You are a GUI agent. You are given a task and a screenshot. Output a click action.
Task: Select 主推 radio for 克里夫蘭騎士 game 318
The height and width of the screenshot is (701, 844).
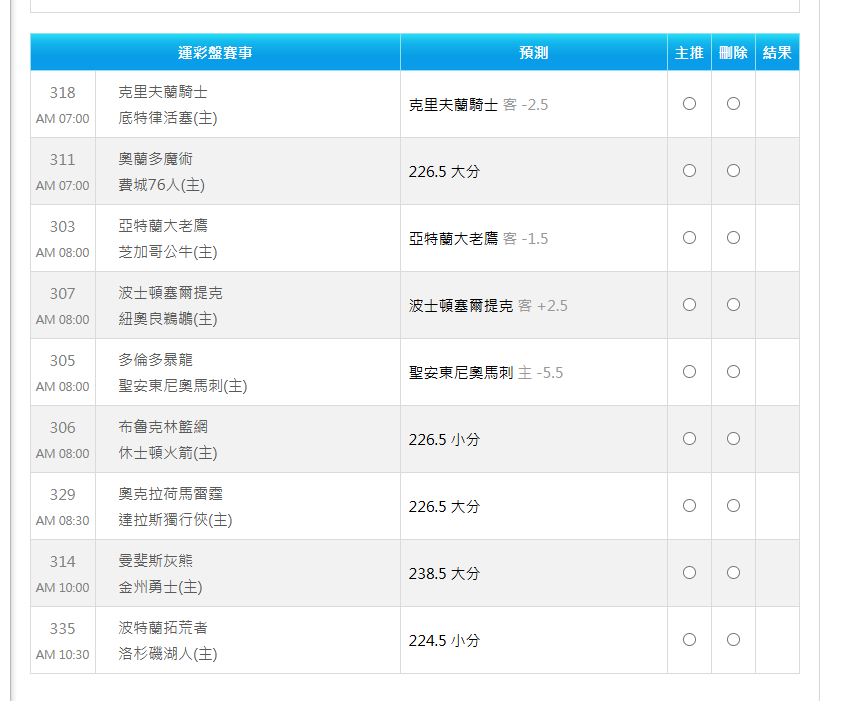click(689, 104)
